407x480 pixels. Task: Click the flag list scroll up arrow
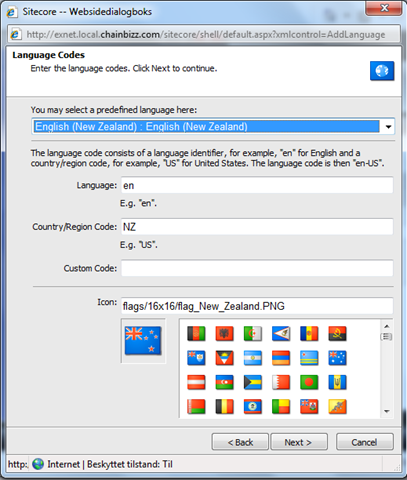387,326
